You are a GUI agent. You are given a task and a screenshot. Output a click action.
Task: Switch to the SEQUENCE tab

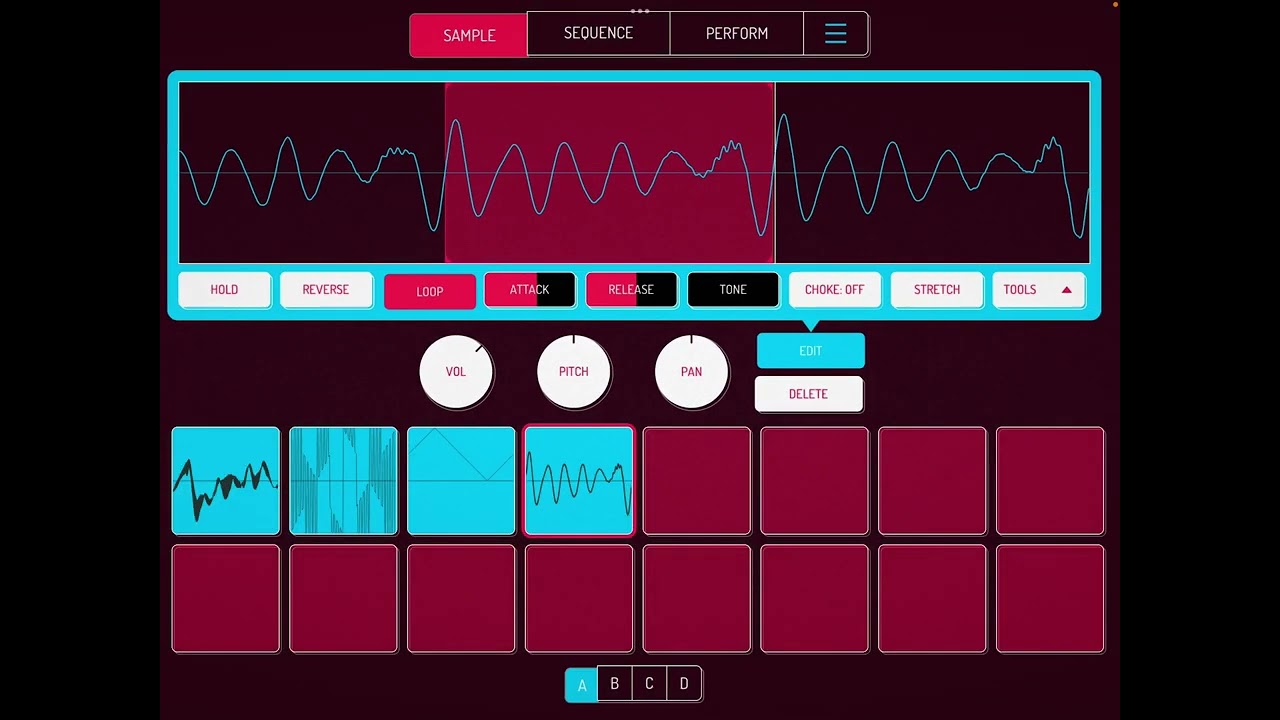598,33
